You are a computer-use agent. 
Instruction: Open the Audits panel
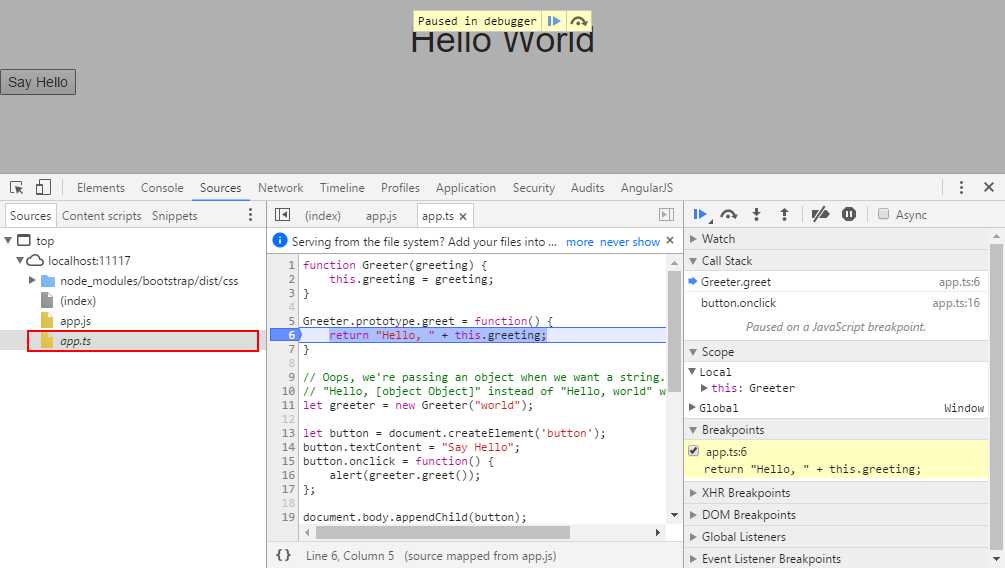click(588, 188)
